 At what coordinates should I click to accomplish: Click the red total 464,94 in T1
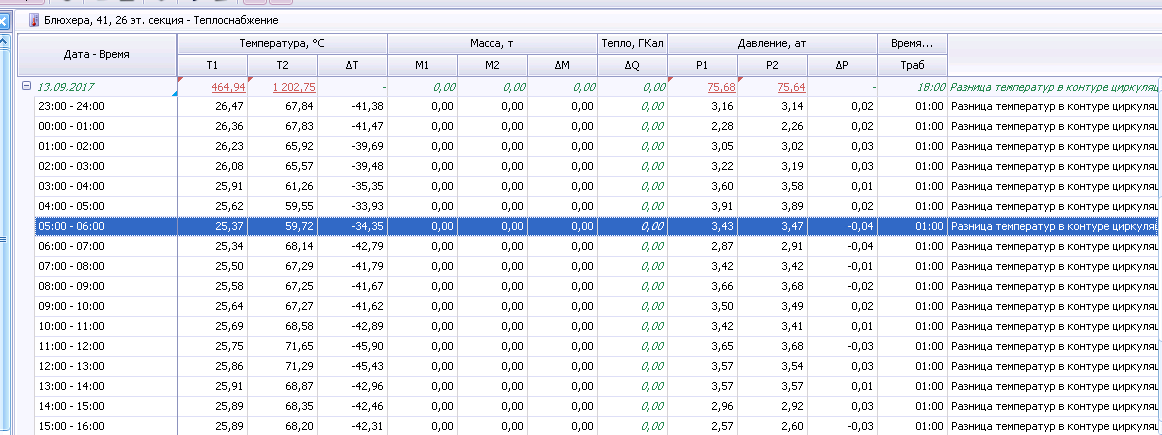point(228,87)
